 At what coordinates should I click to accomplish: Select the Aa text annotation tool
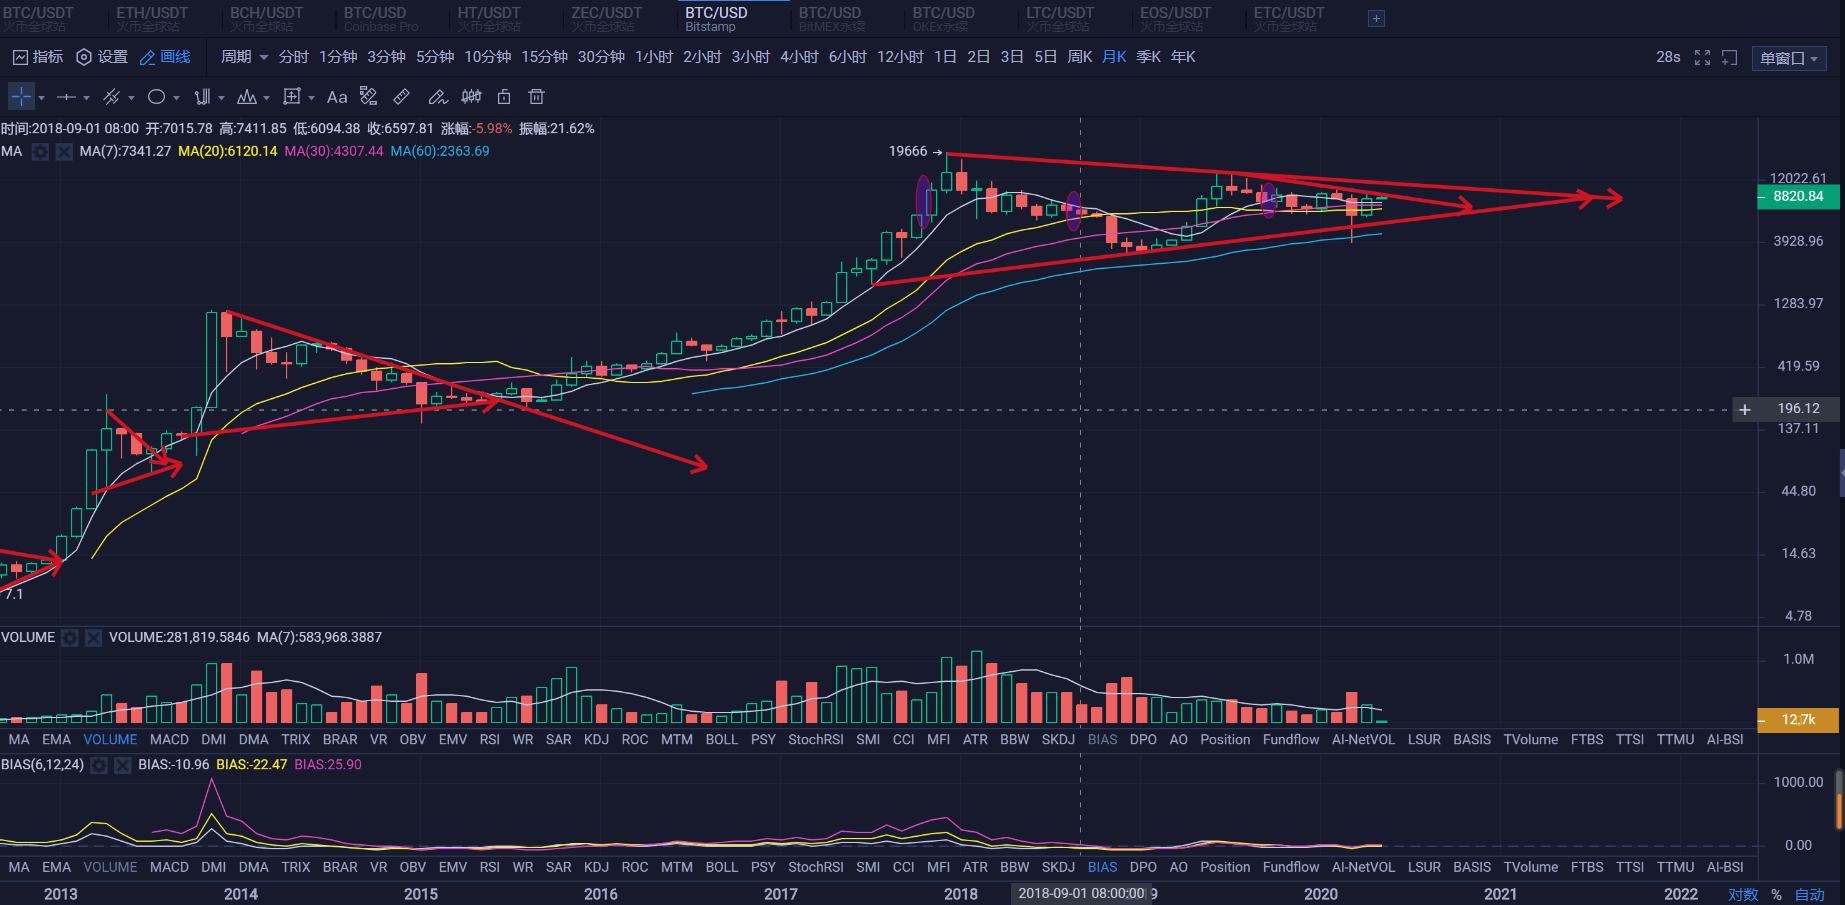337,97
